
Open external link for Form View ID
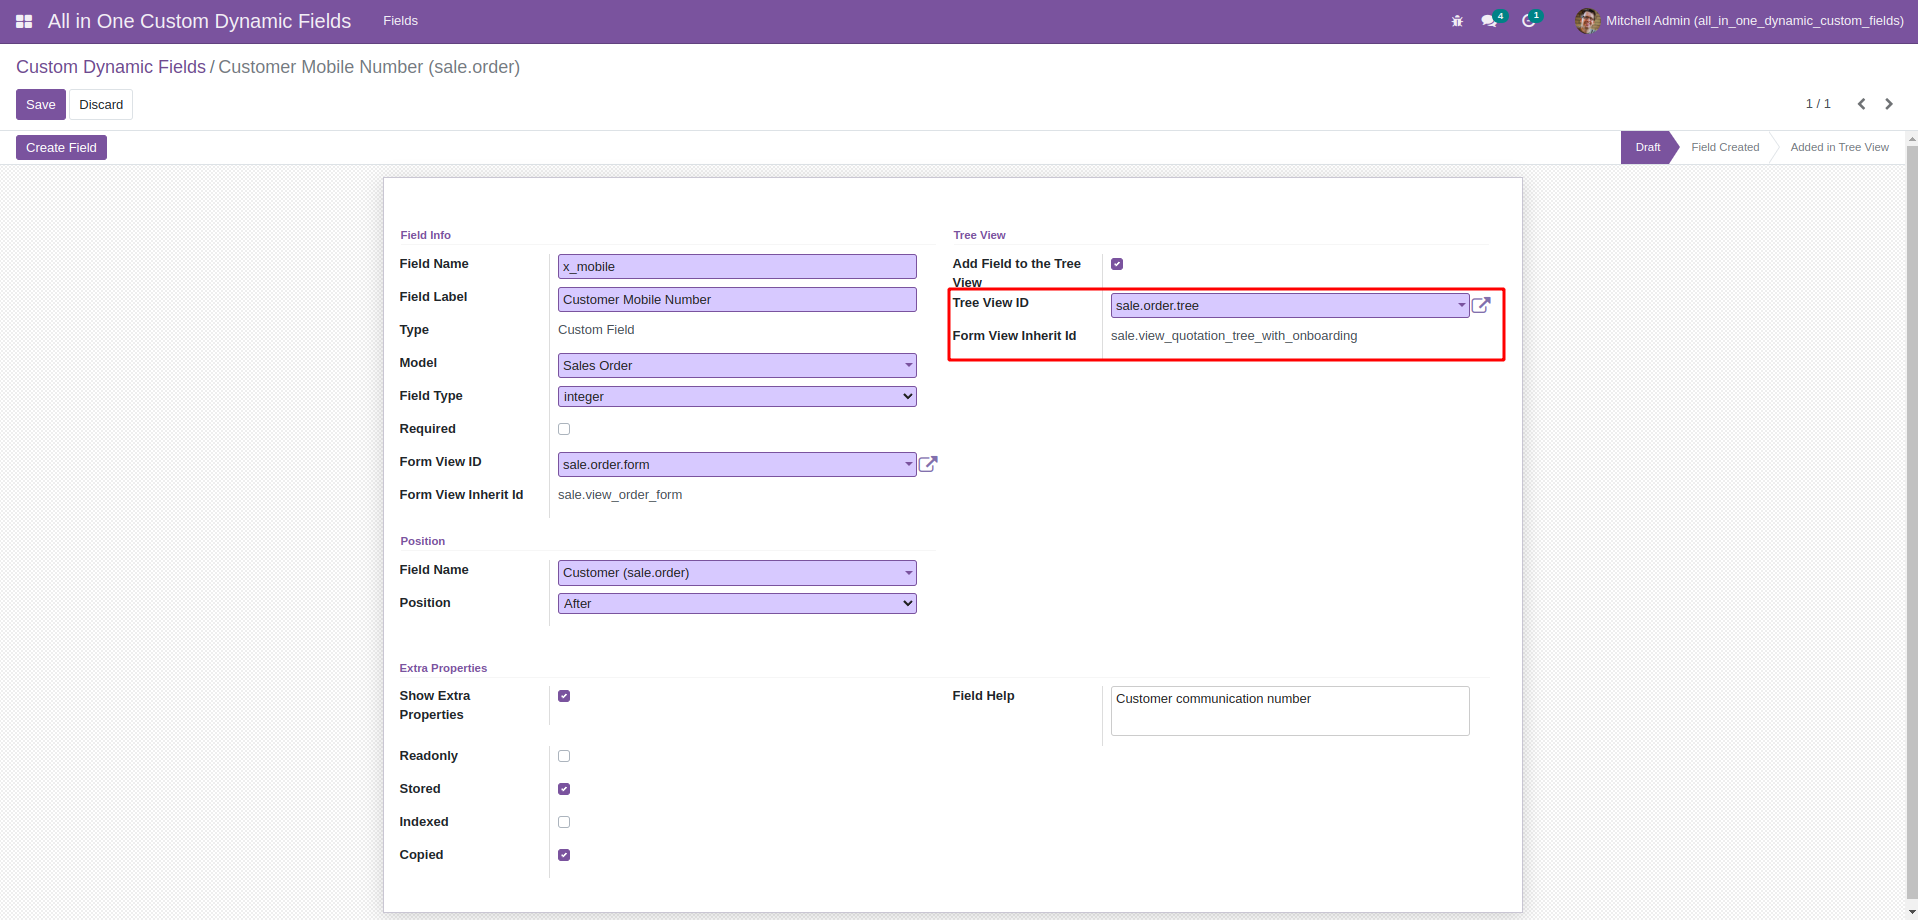[x=928, y=464]
